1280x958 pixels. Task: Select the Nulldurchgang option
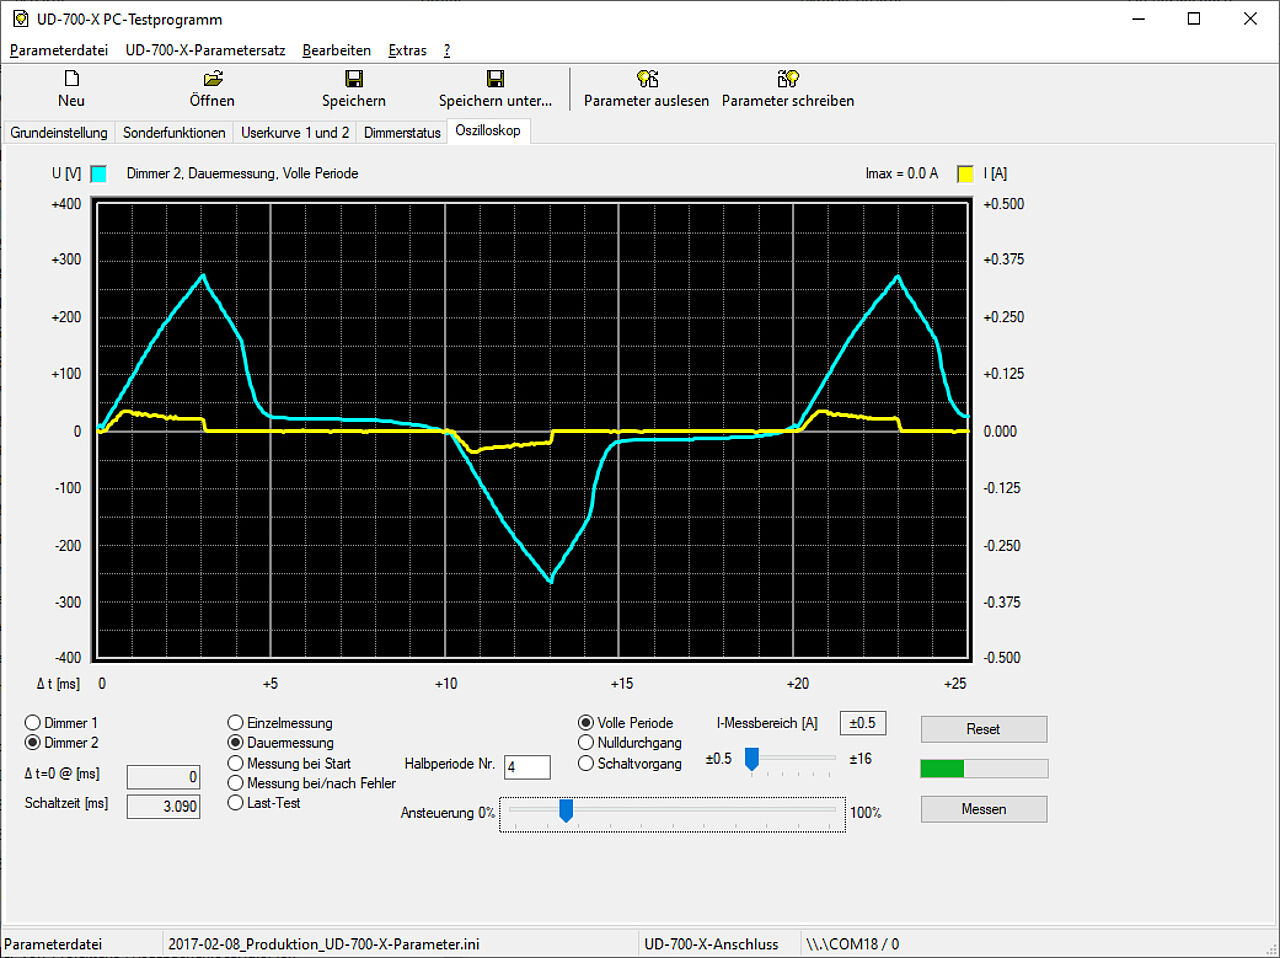click(586, 743)
